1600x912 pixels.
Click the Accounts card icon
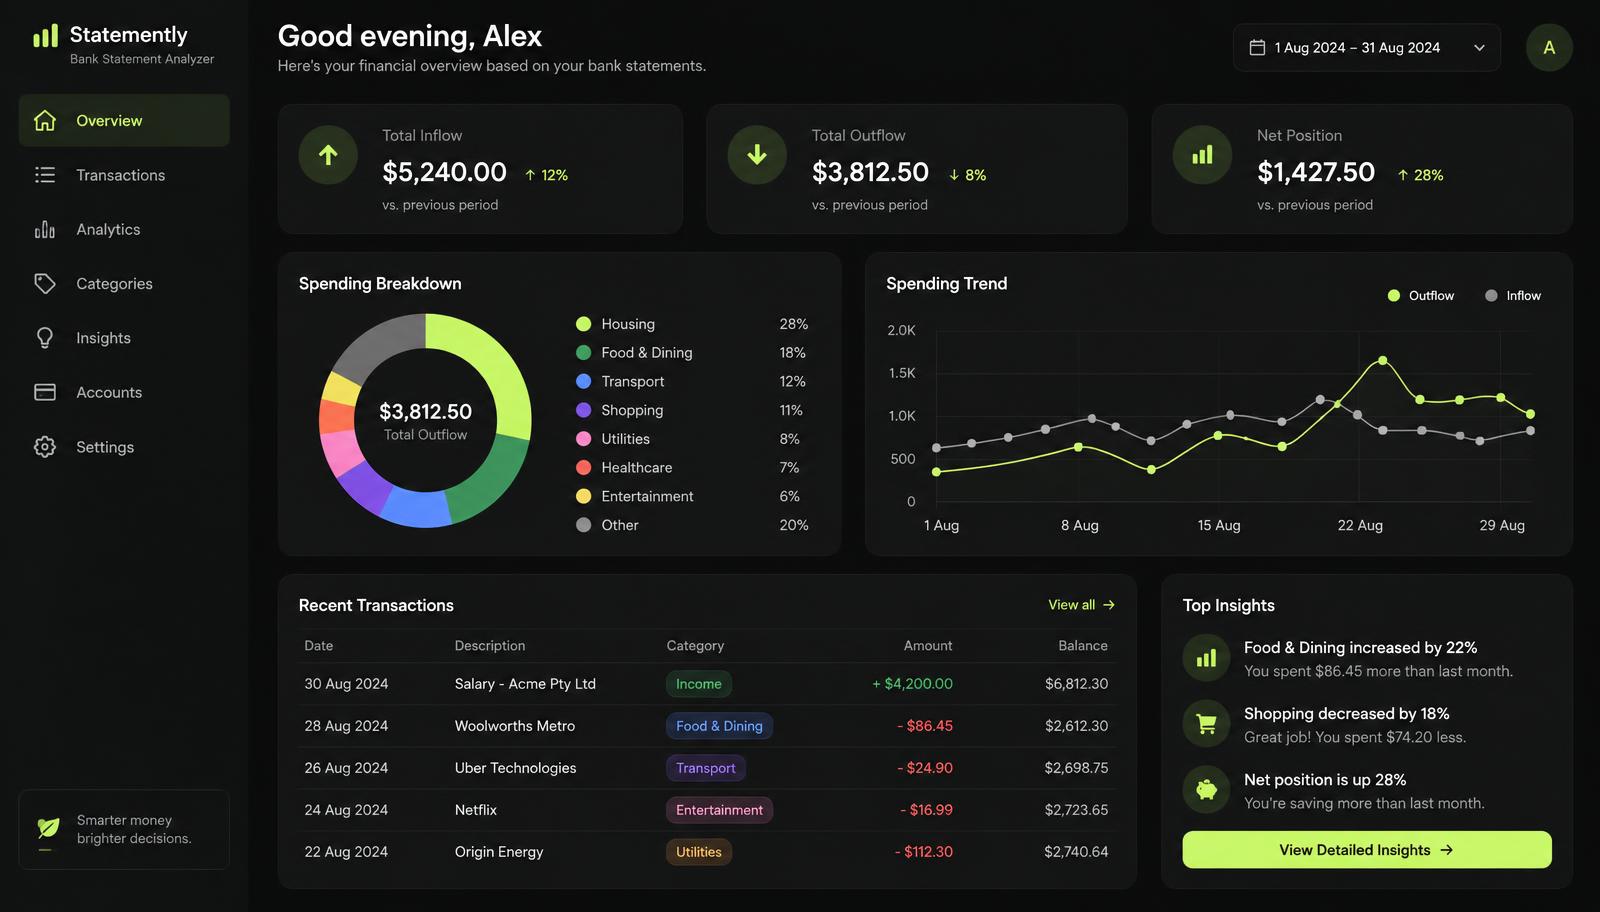pyautogui.click(x=45, y=392)
